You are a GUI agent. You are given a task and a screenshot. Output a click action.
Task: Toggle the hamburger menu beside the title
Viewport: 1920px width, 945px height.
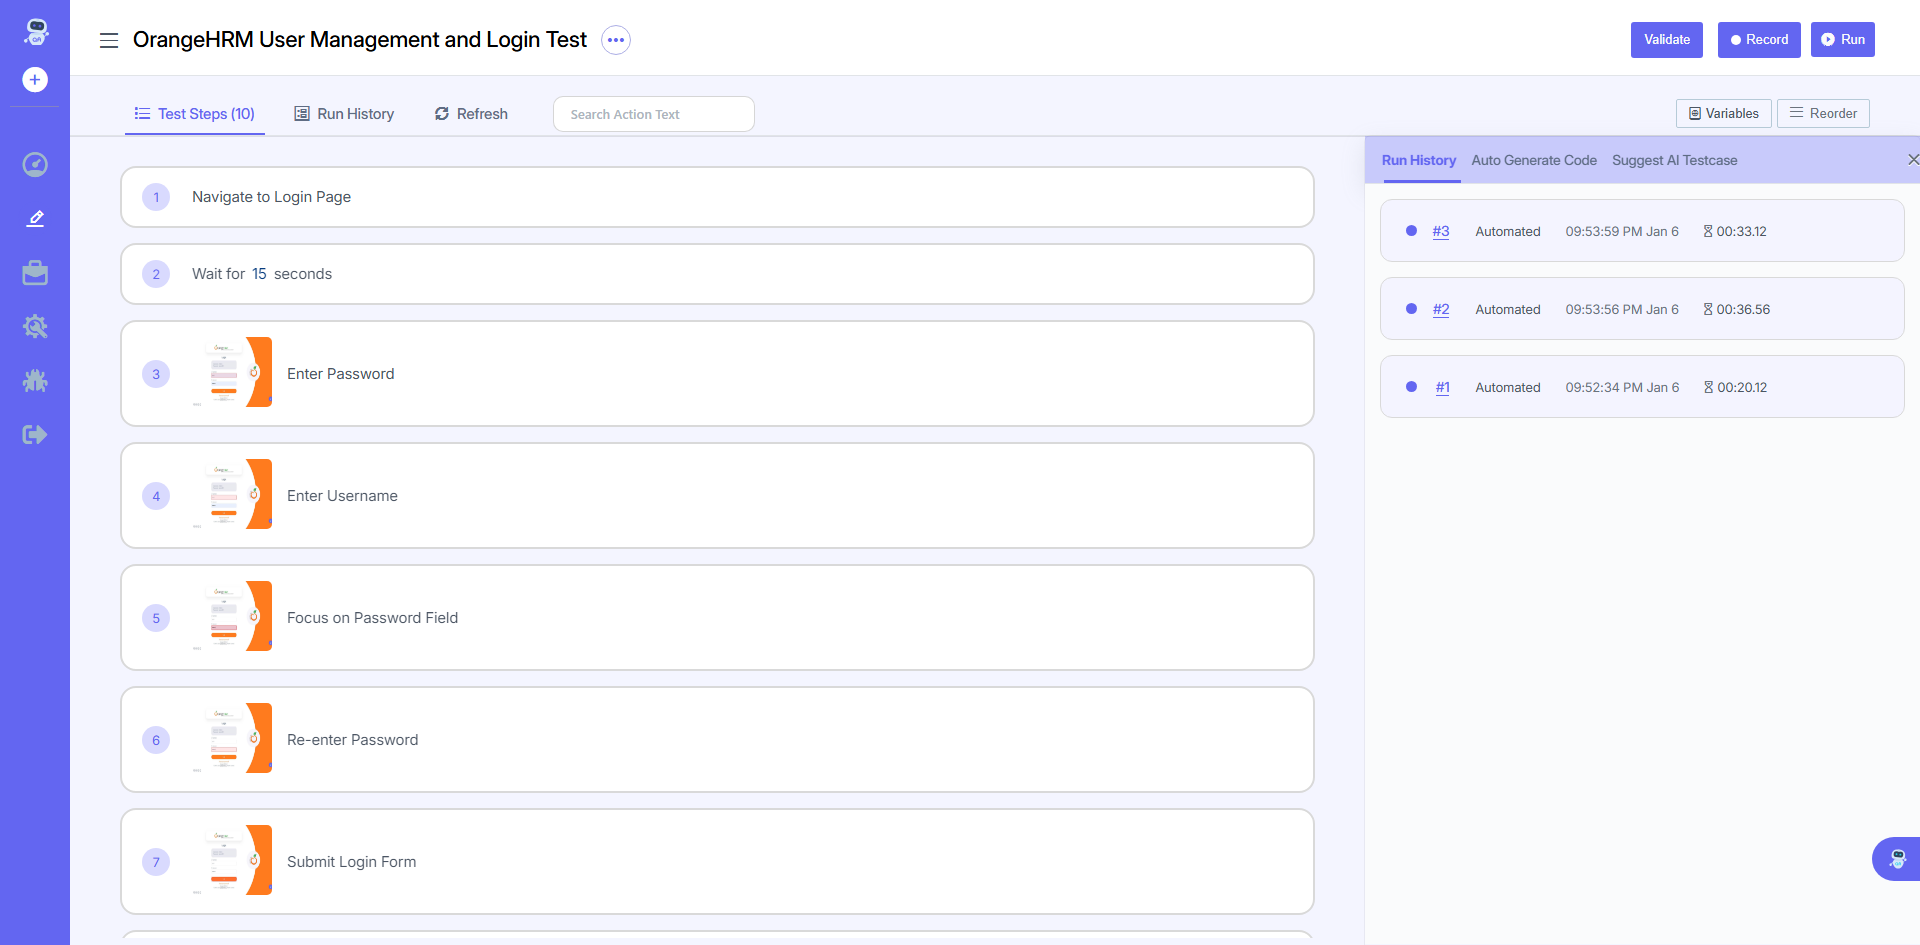pyautogui.click(x=109, y=40)
